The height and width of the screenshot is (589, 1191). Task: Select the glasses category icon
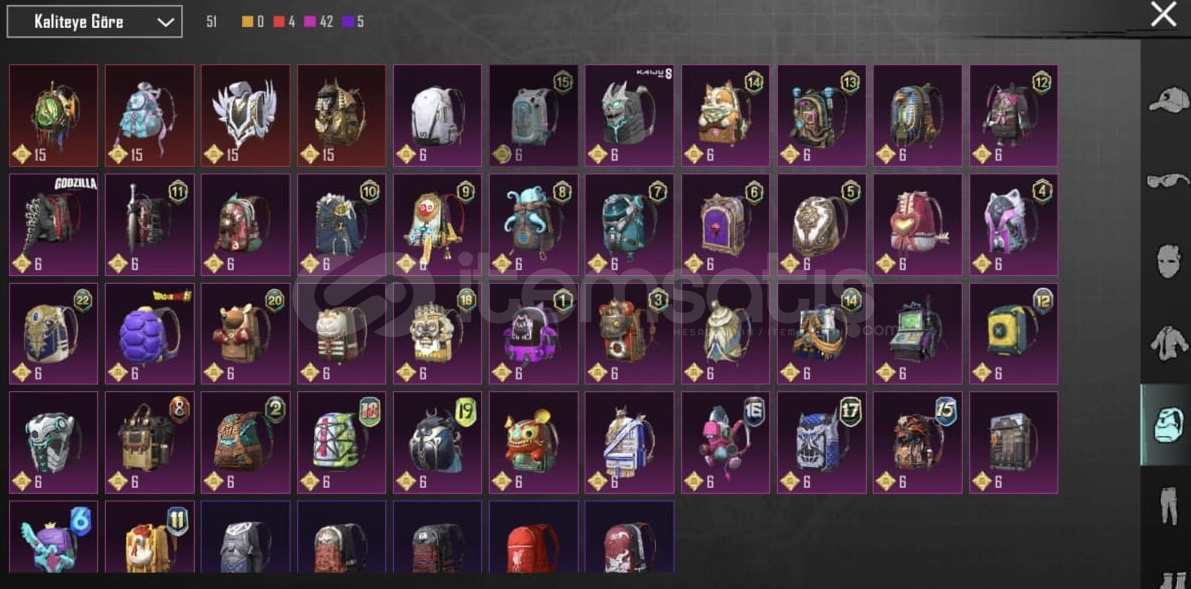1168,182
